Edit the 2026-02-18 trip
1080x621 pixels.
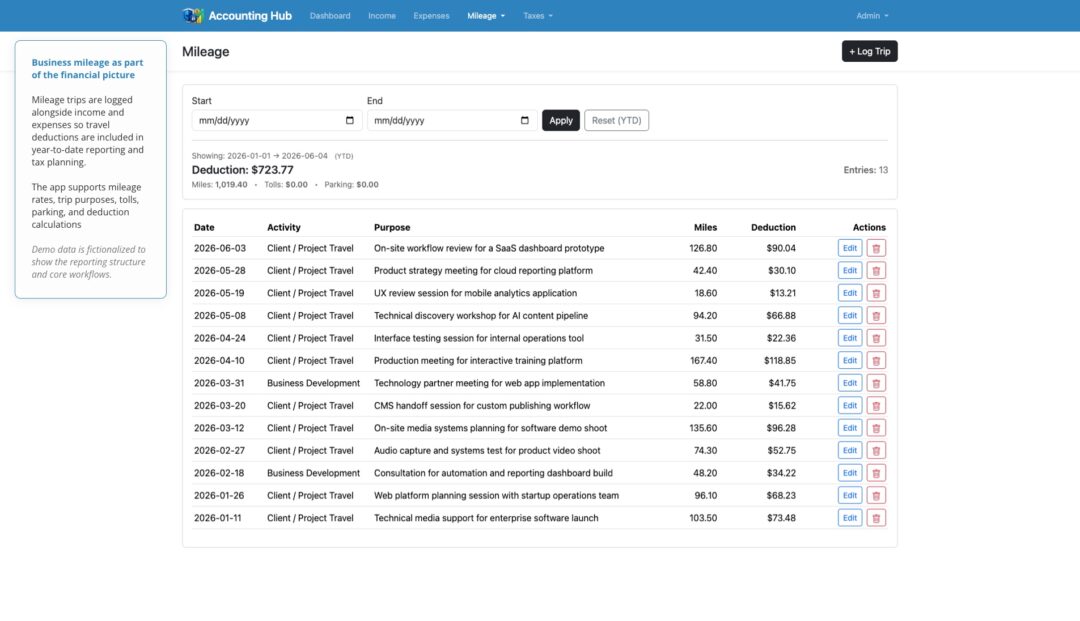point(850,473)
